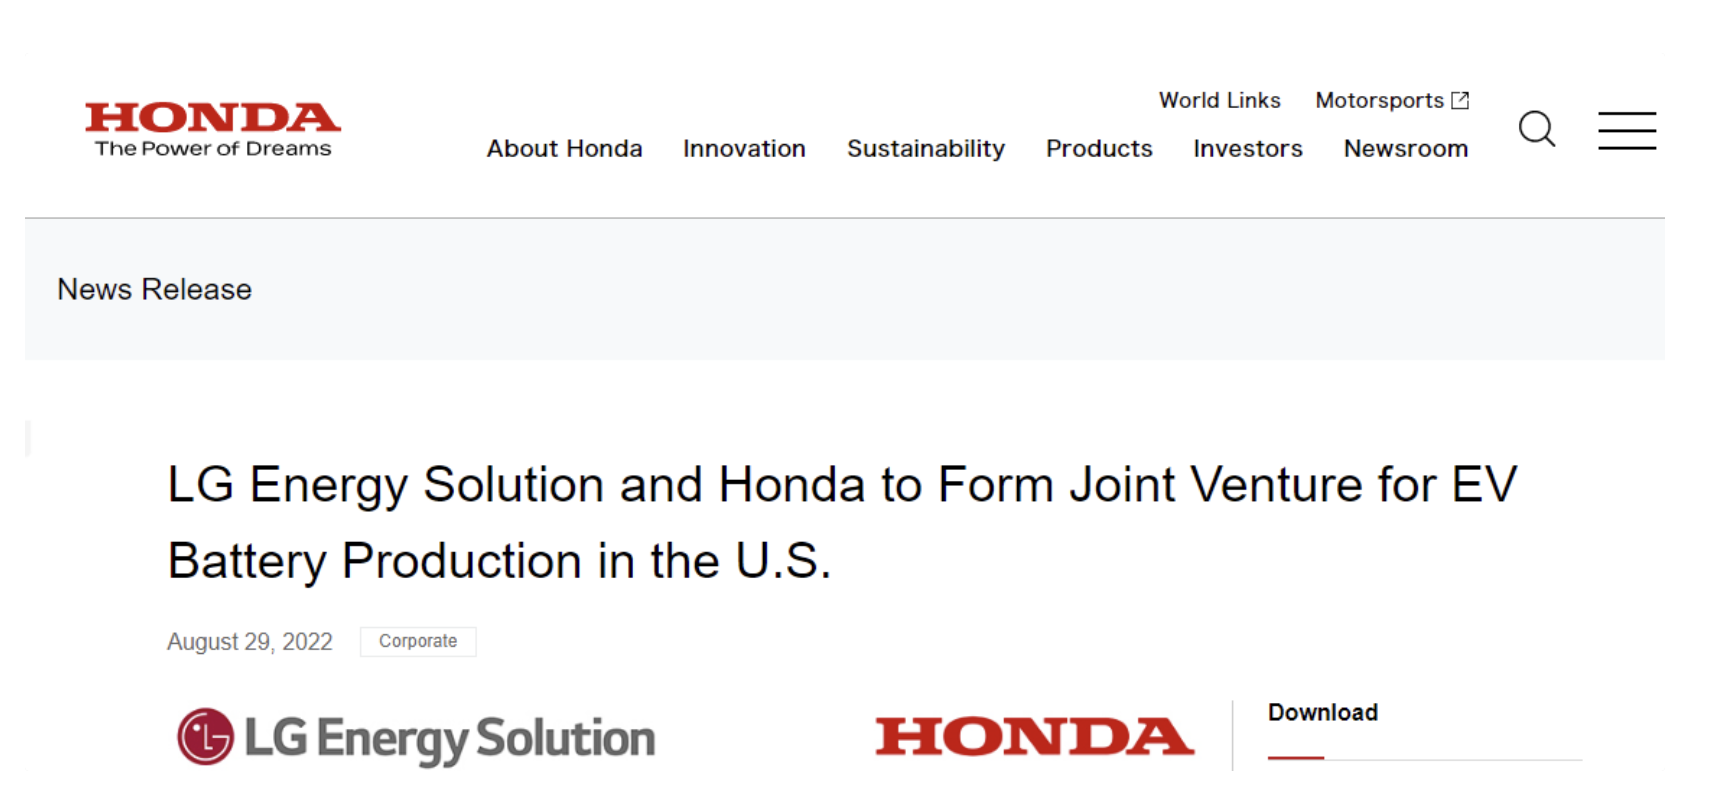Click the LG Energy Solution logo
Image resolution: width=1720 pixels, height=800 pixels.
click(416, 738)
